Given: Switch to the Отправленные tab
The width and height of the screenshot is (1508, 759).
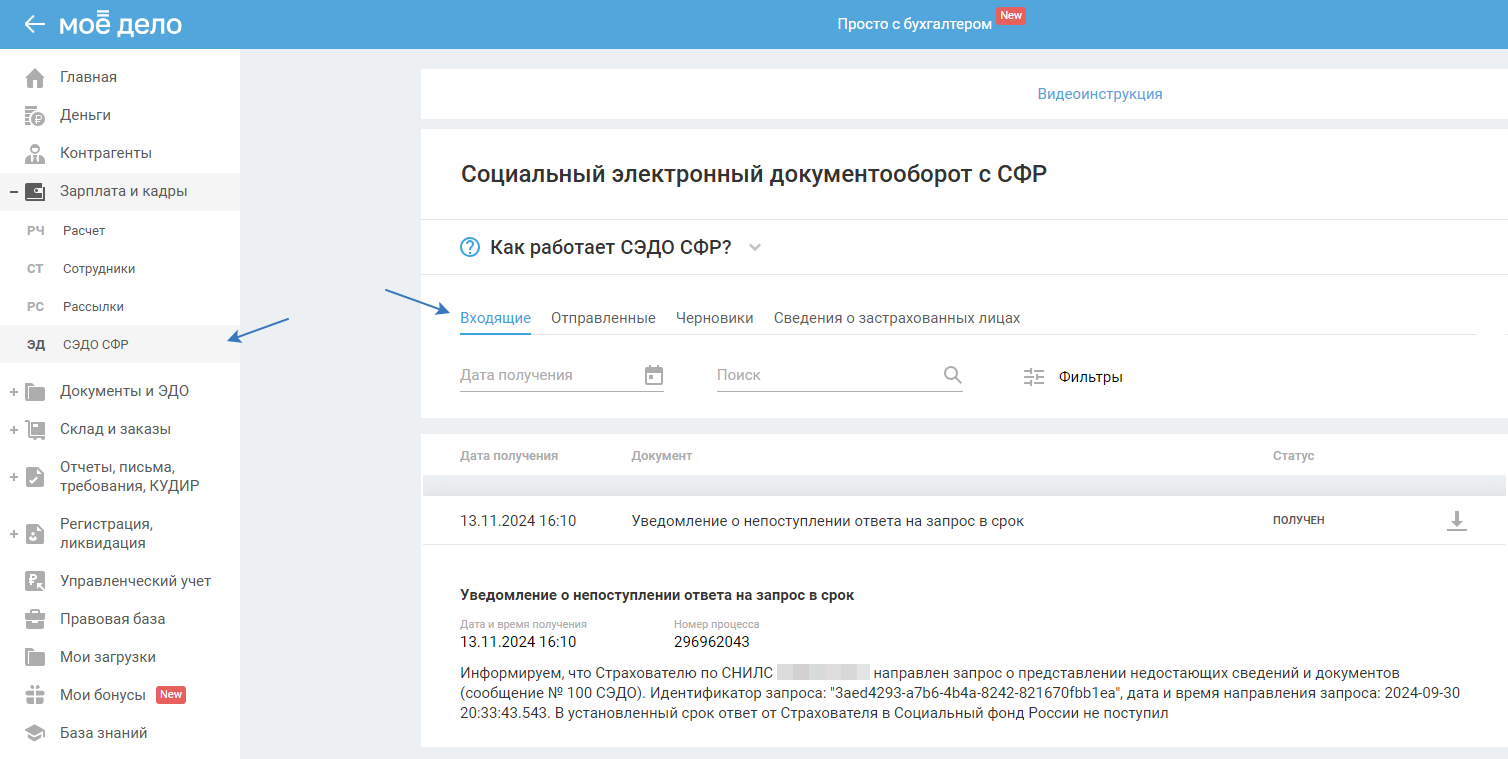Looking at the screenshot, I should [x=603, y=318].
